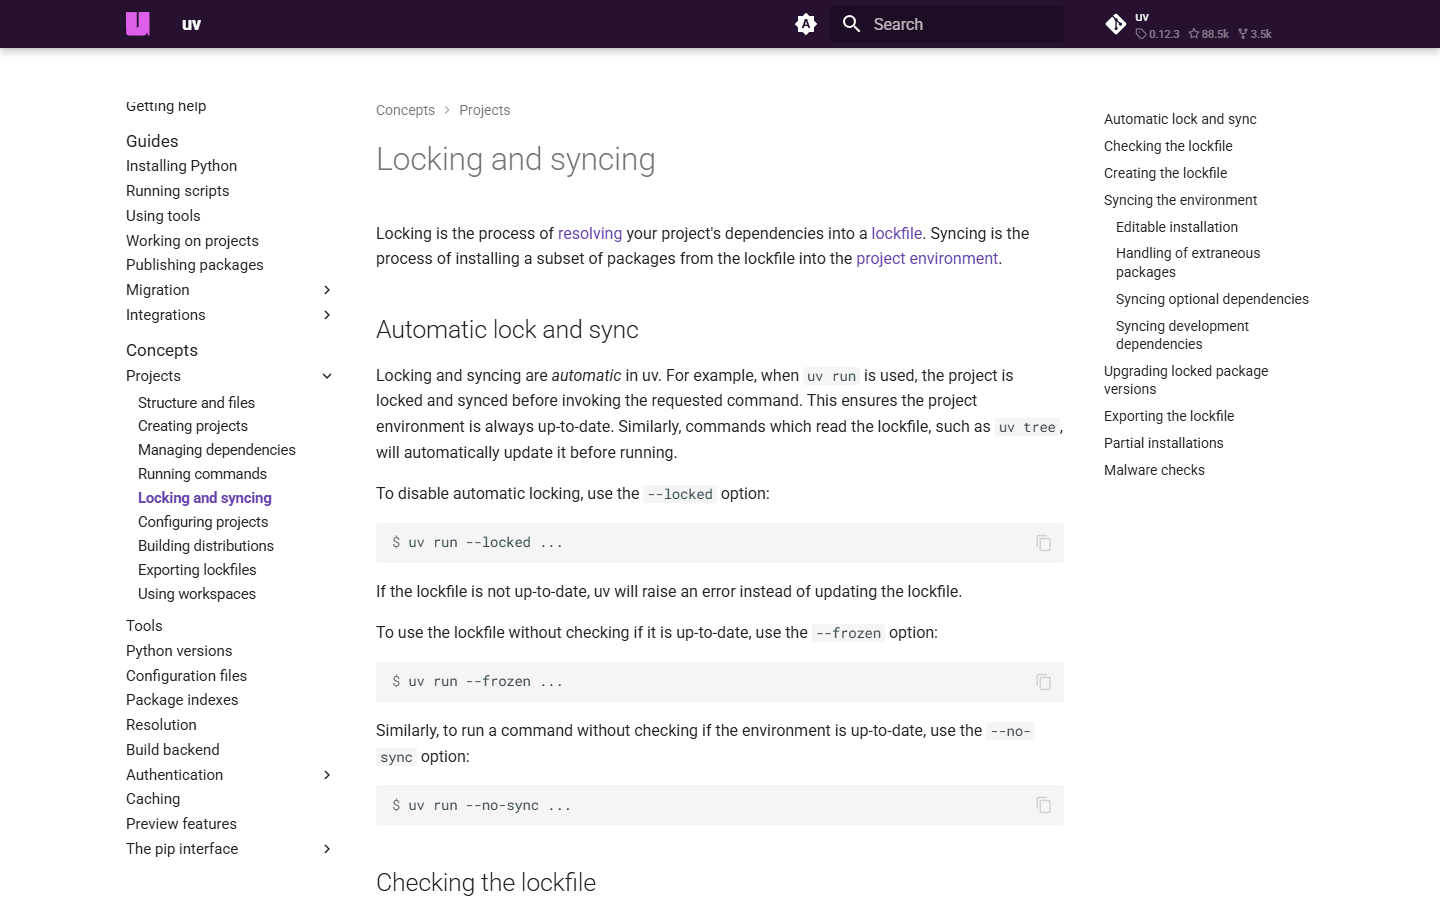Jump to Exporting the lockfile section

(1169, 416)
